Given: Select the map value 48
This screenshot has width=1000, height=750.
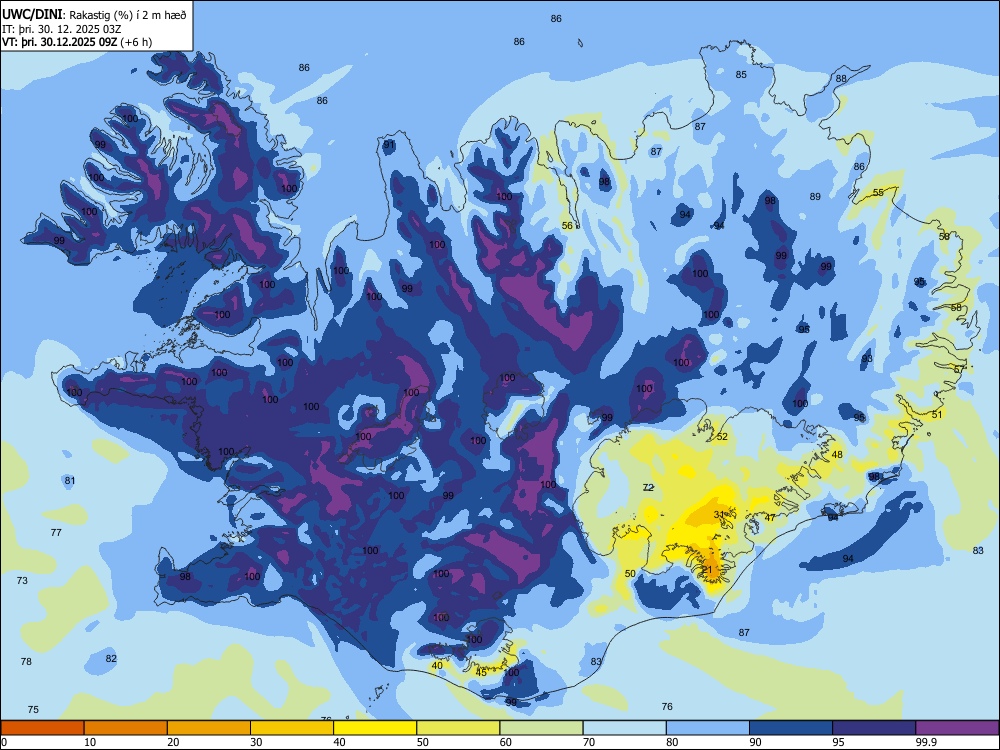Looking at the screenshot, I should 837,455.
